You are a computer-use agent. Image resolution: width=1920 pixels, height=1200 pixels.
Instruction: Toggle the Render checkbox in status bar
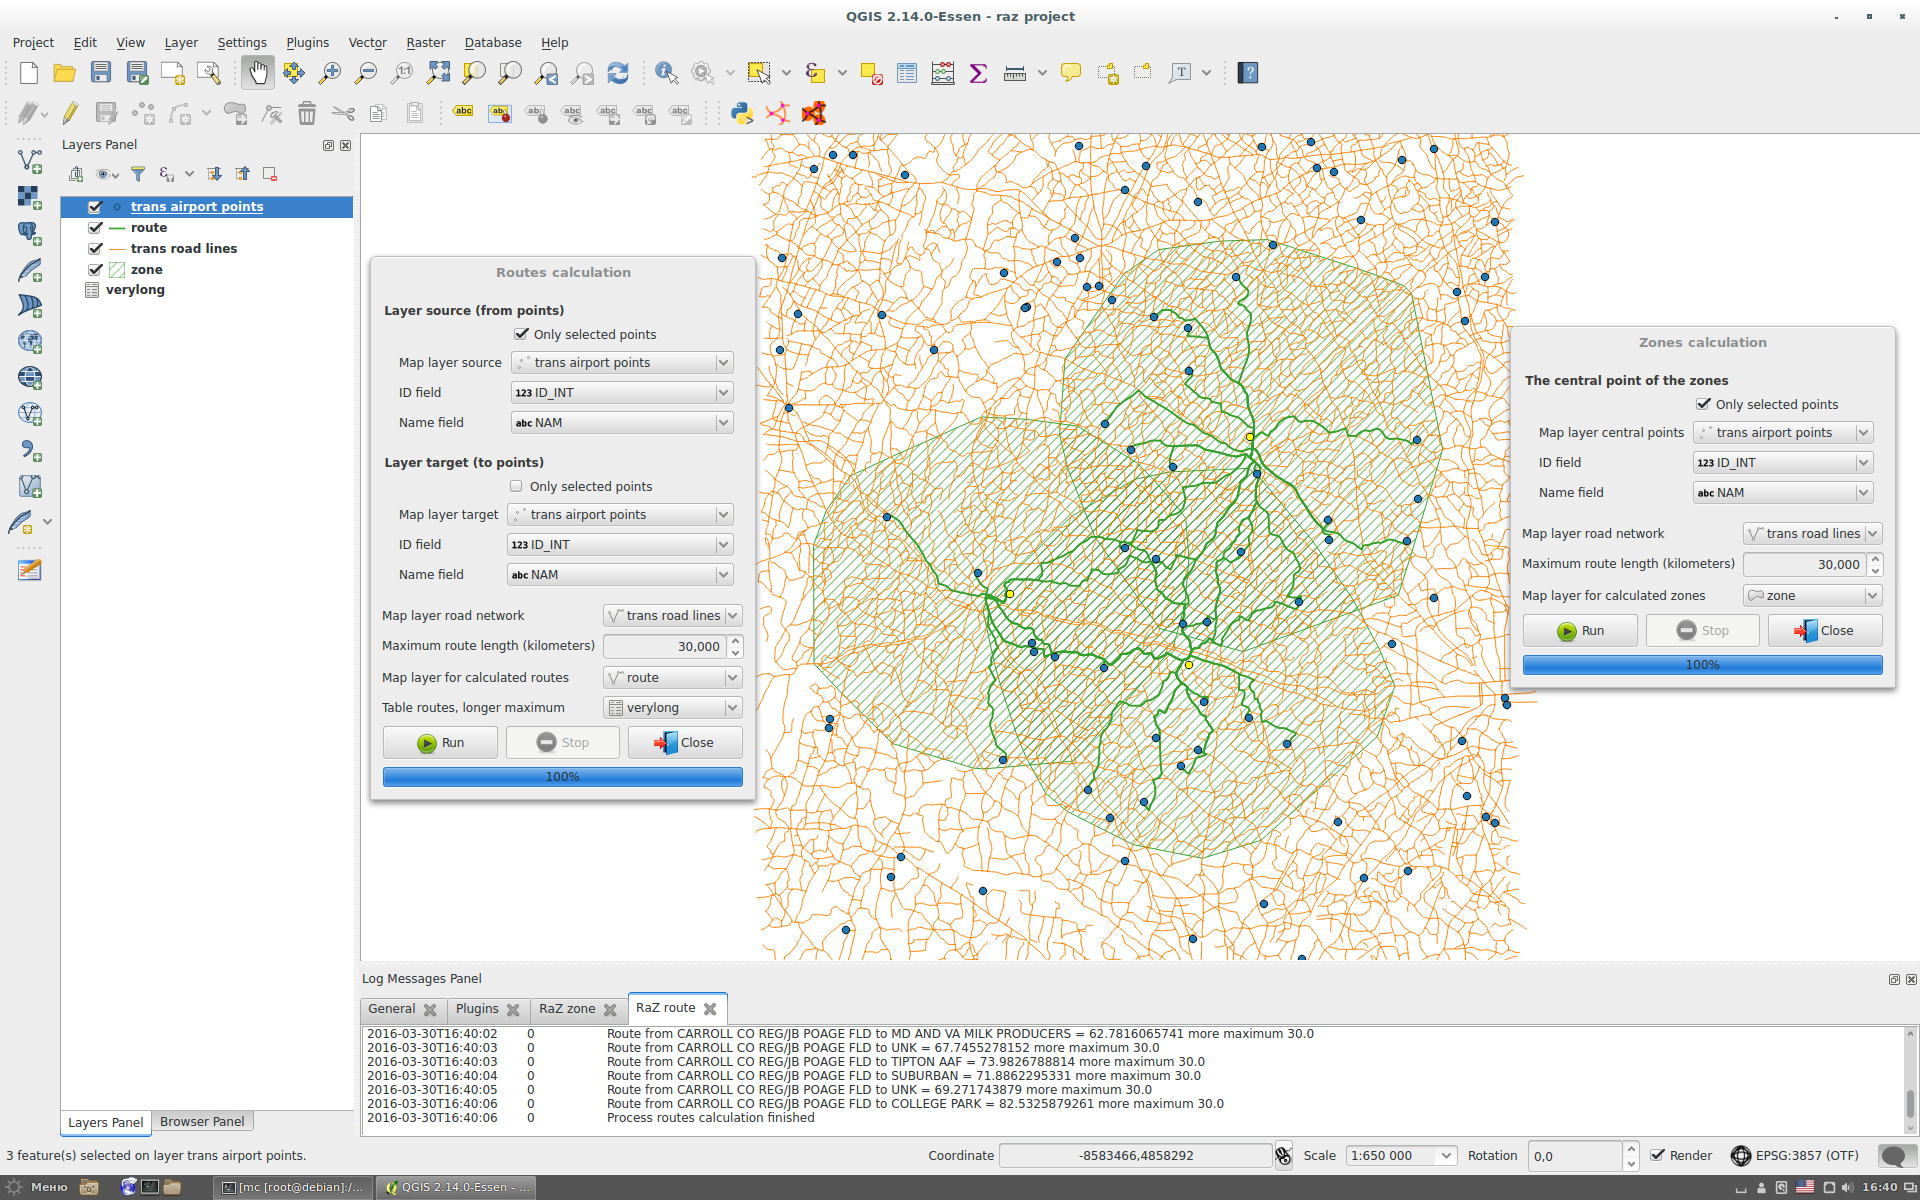tap(1657, 1155)
